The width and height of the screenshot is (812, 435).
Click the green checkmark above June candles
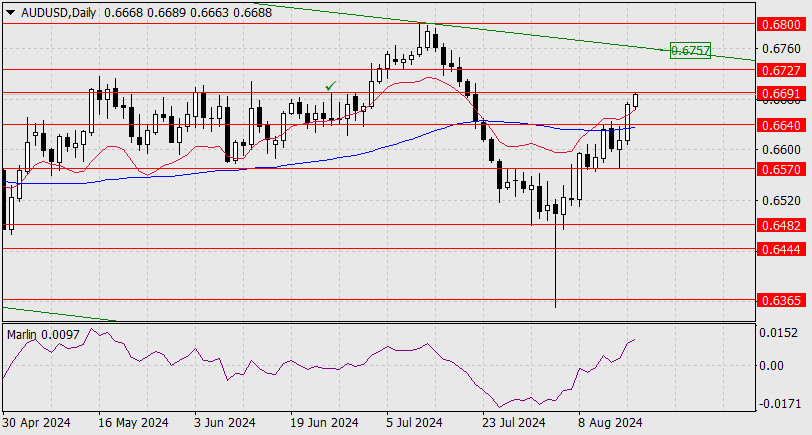[330, 85]
